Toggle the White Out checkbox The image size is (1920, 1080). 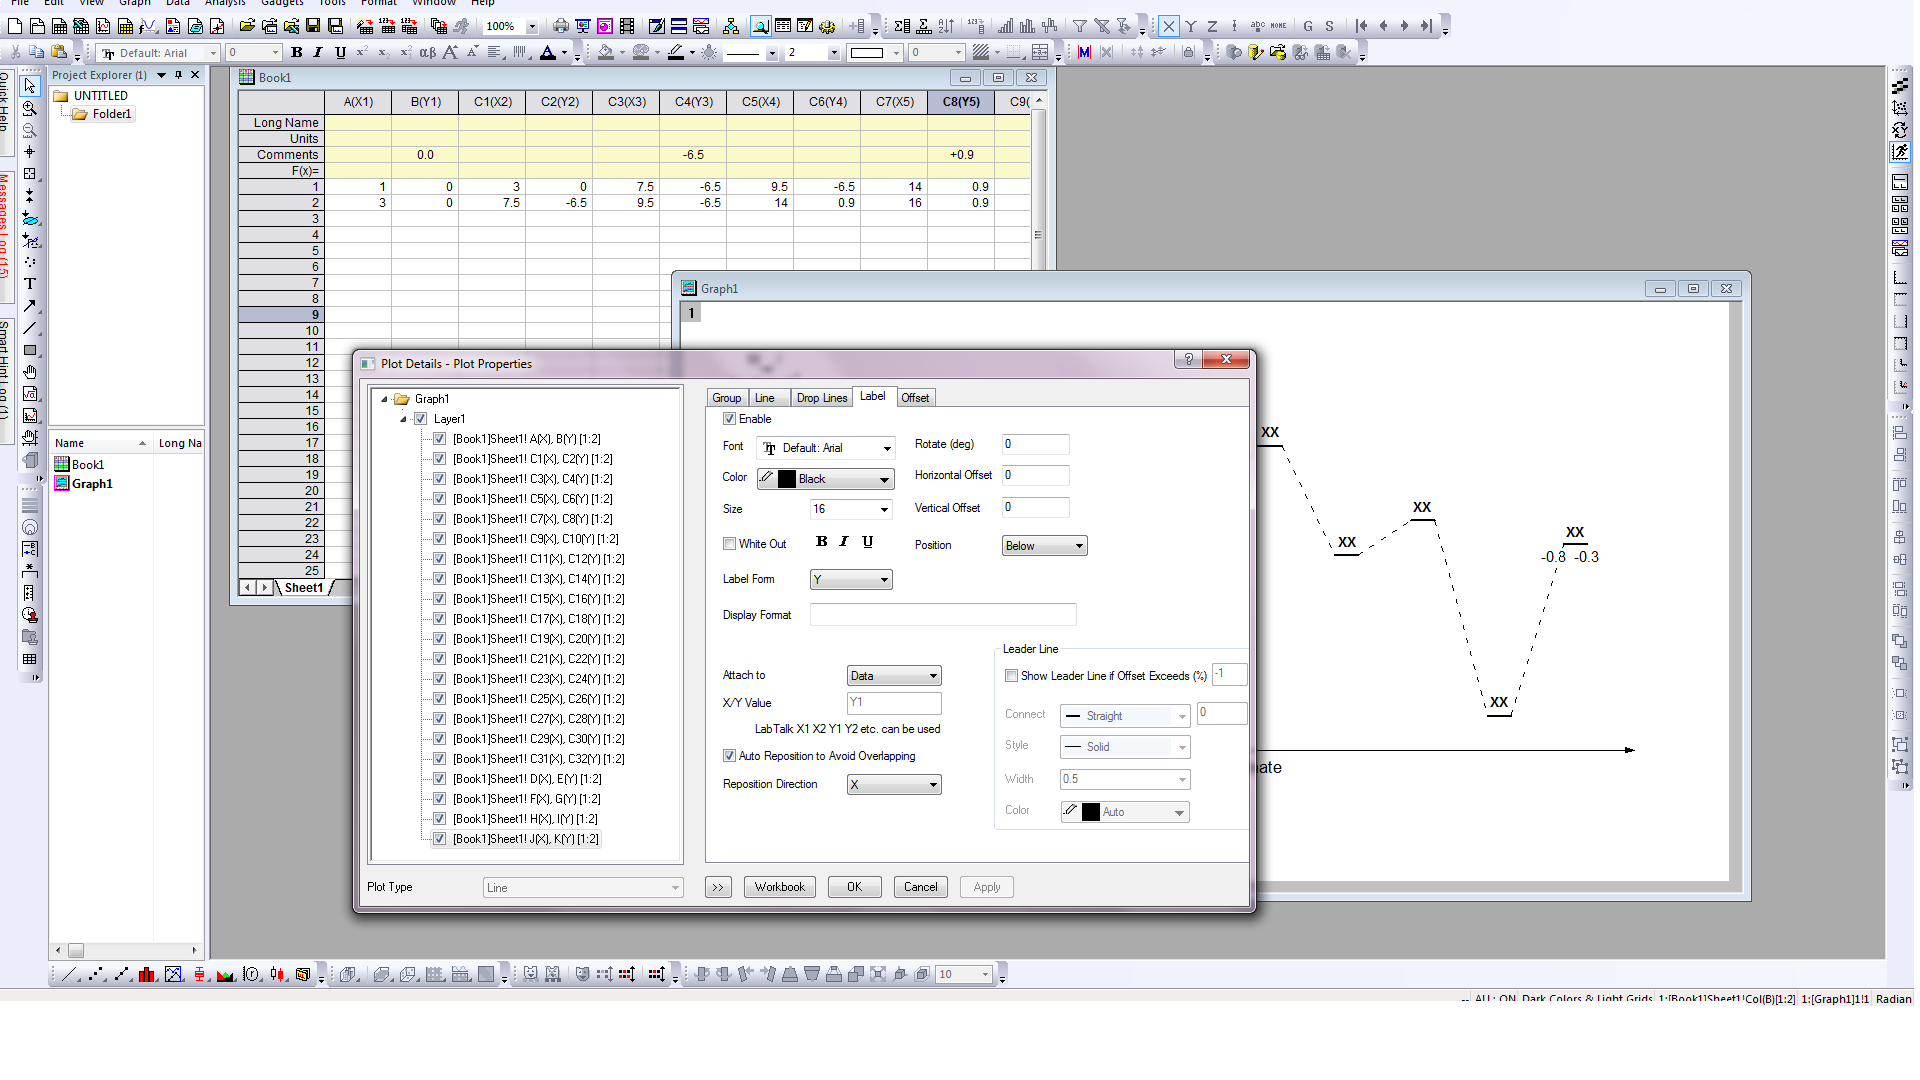coord(729,544)
